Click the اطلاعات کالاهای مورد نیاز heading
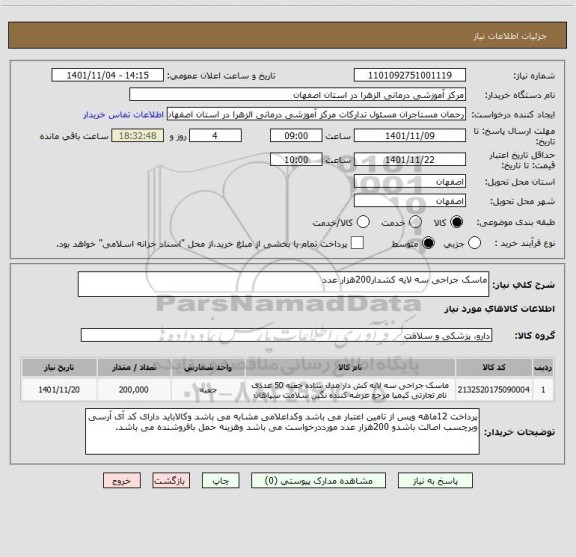Image resolution: width=576 pixels, height=557 pixels. 500,309
